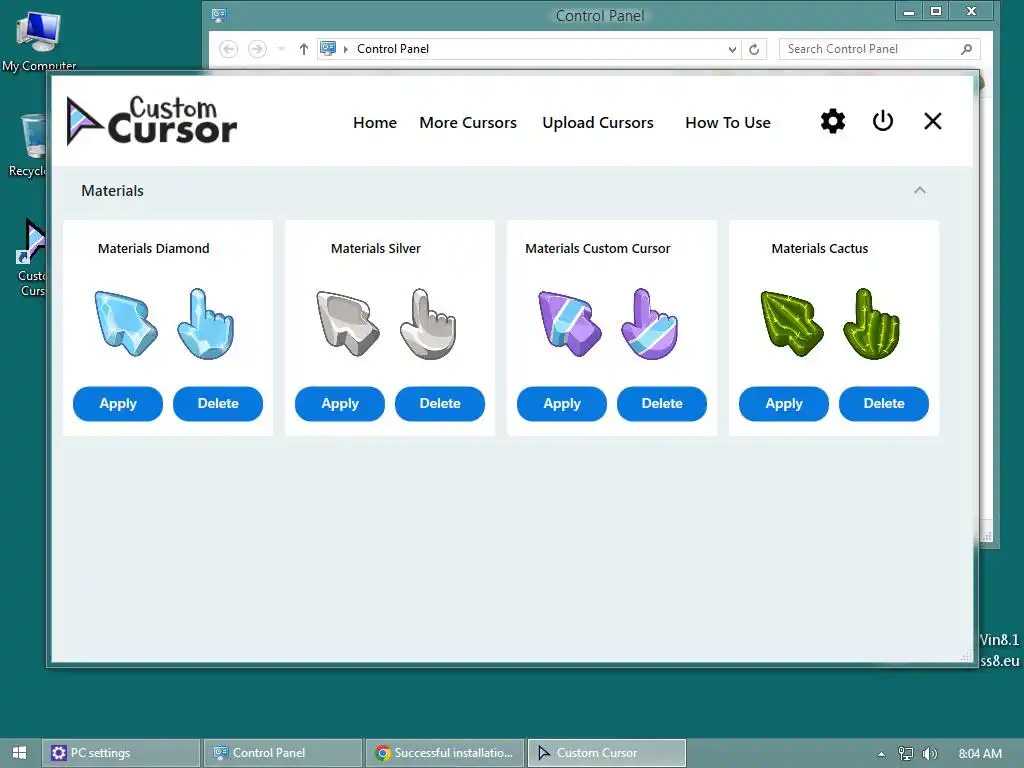This screenshot has height=768, width=1024.
Task: Click Control Panel breadcrumb in address bar
Action: coord(392,49)
